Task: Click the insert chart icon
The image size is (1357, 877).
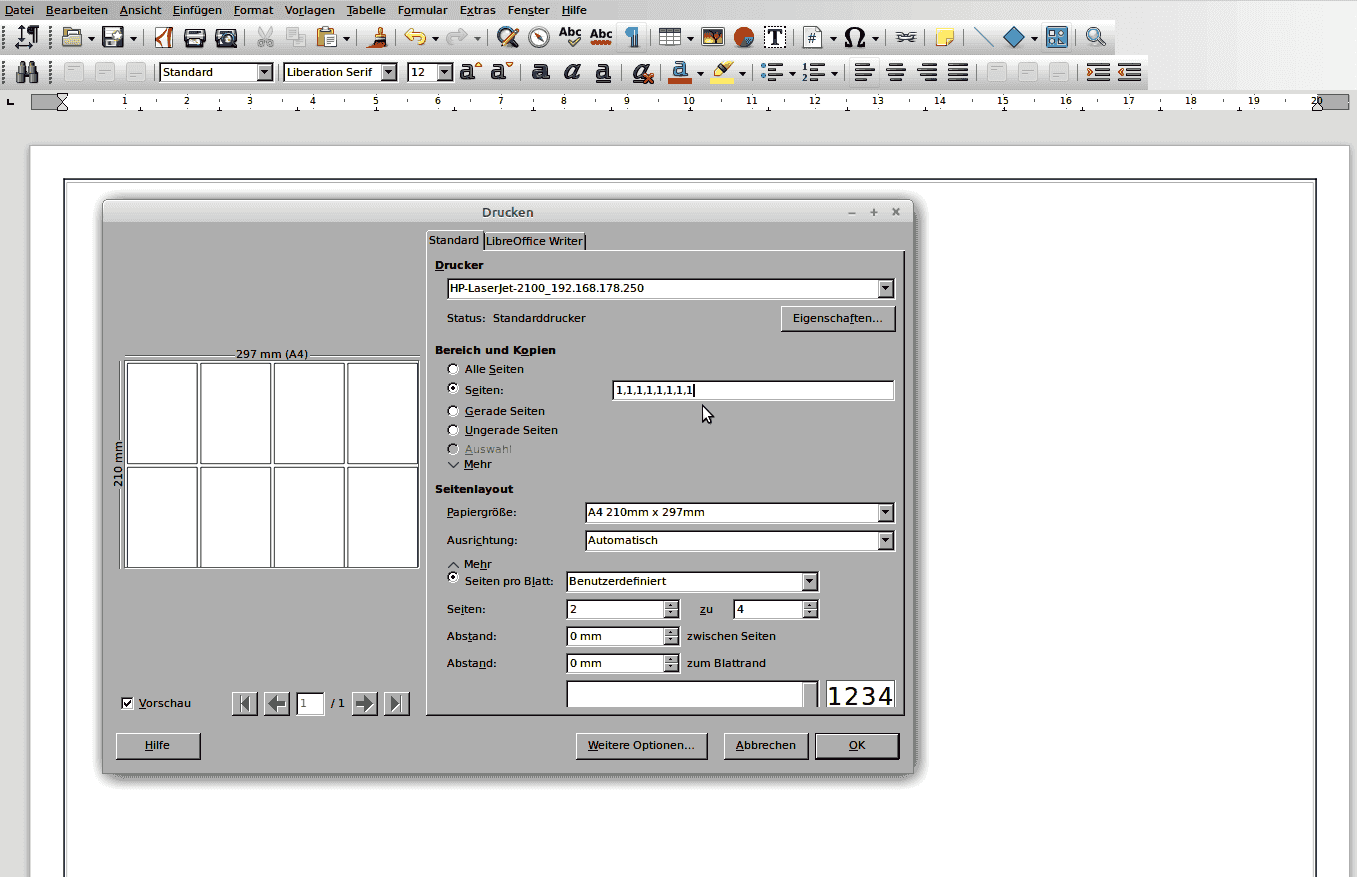Action: coord(744,38)
